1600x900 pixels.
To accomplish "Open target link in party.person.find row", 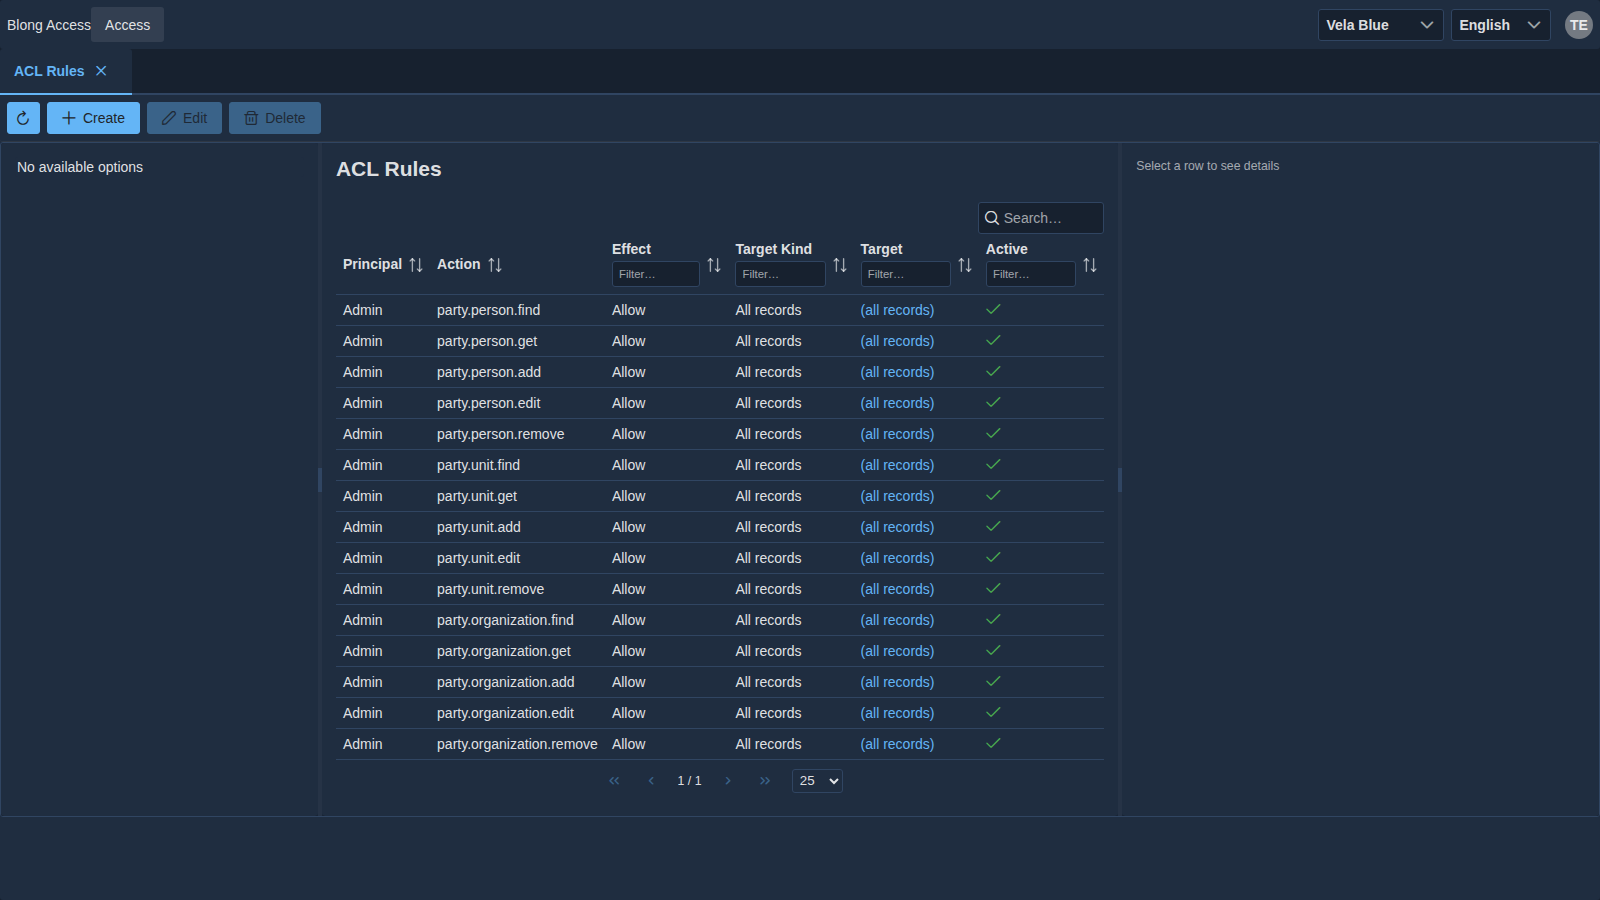I will [x=897, y=310].
